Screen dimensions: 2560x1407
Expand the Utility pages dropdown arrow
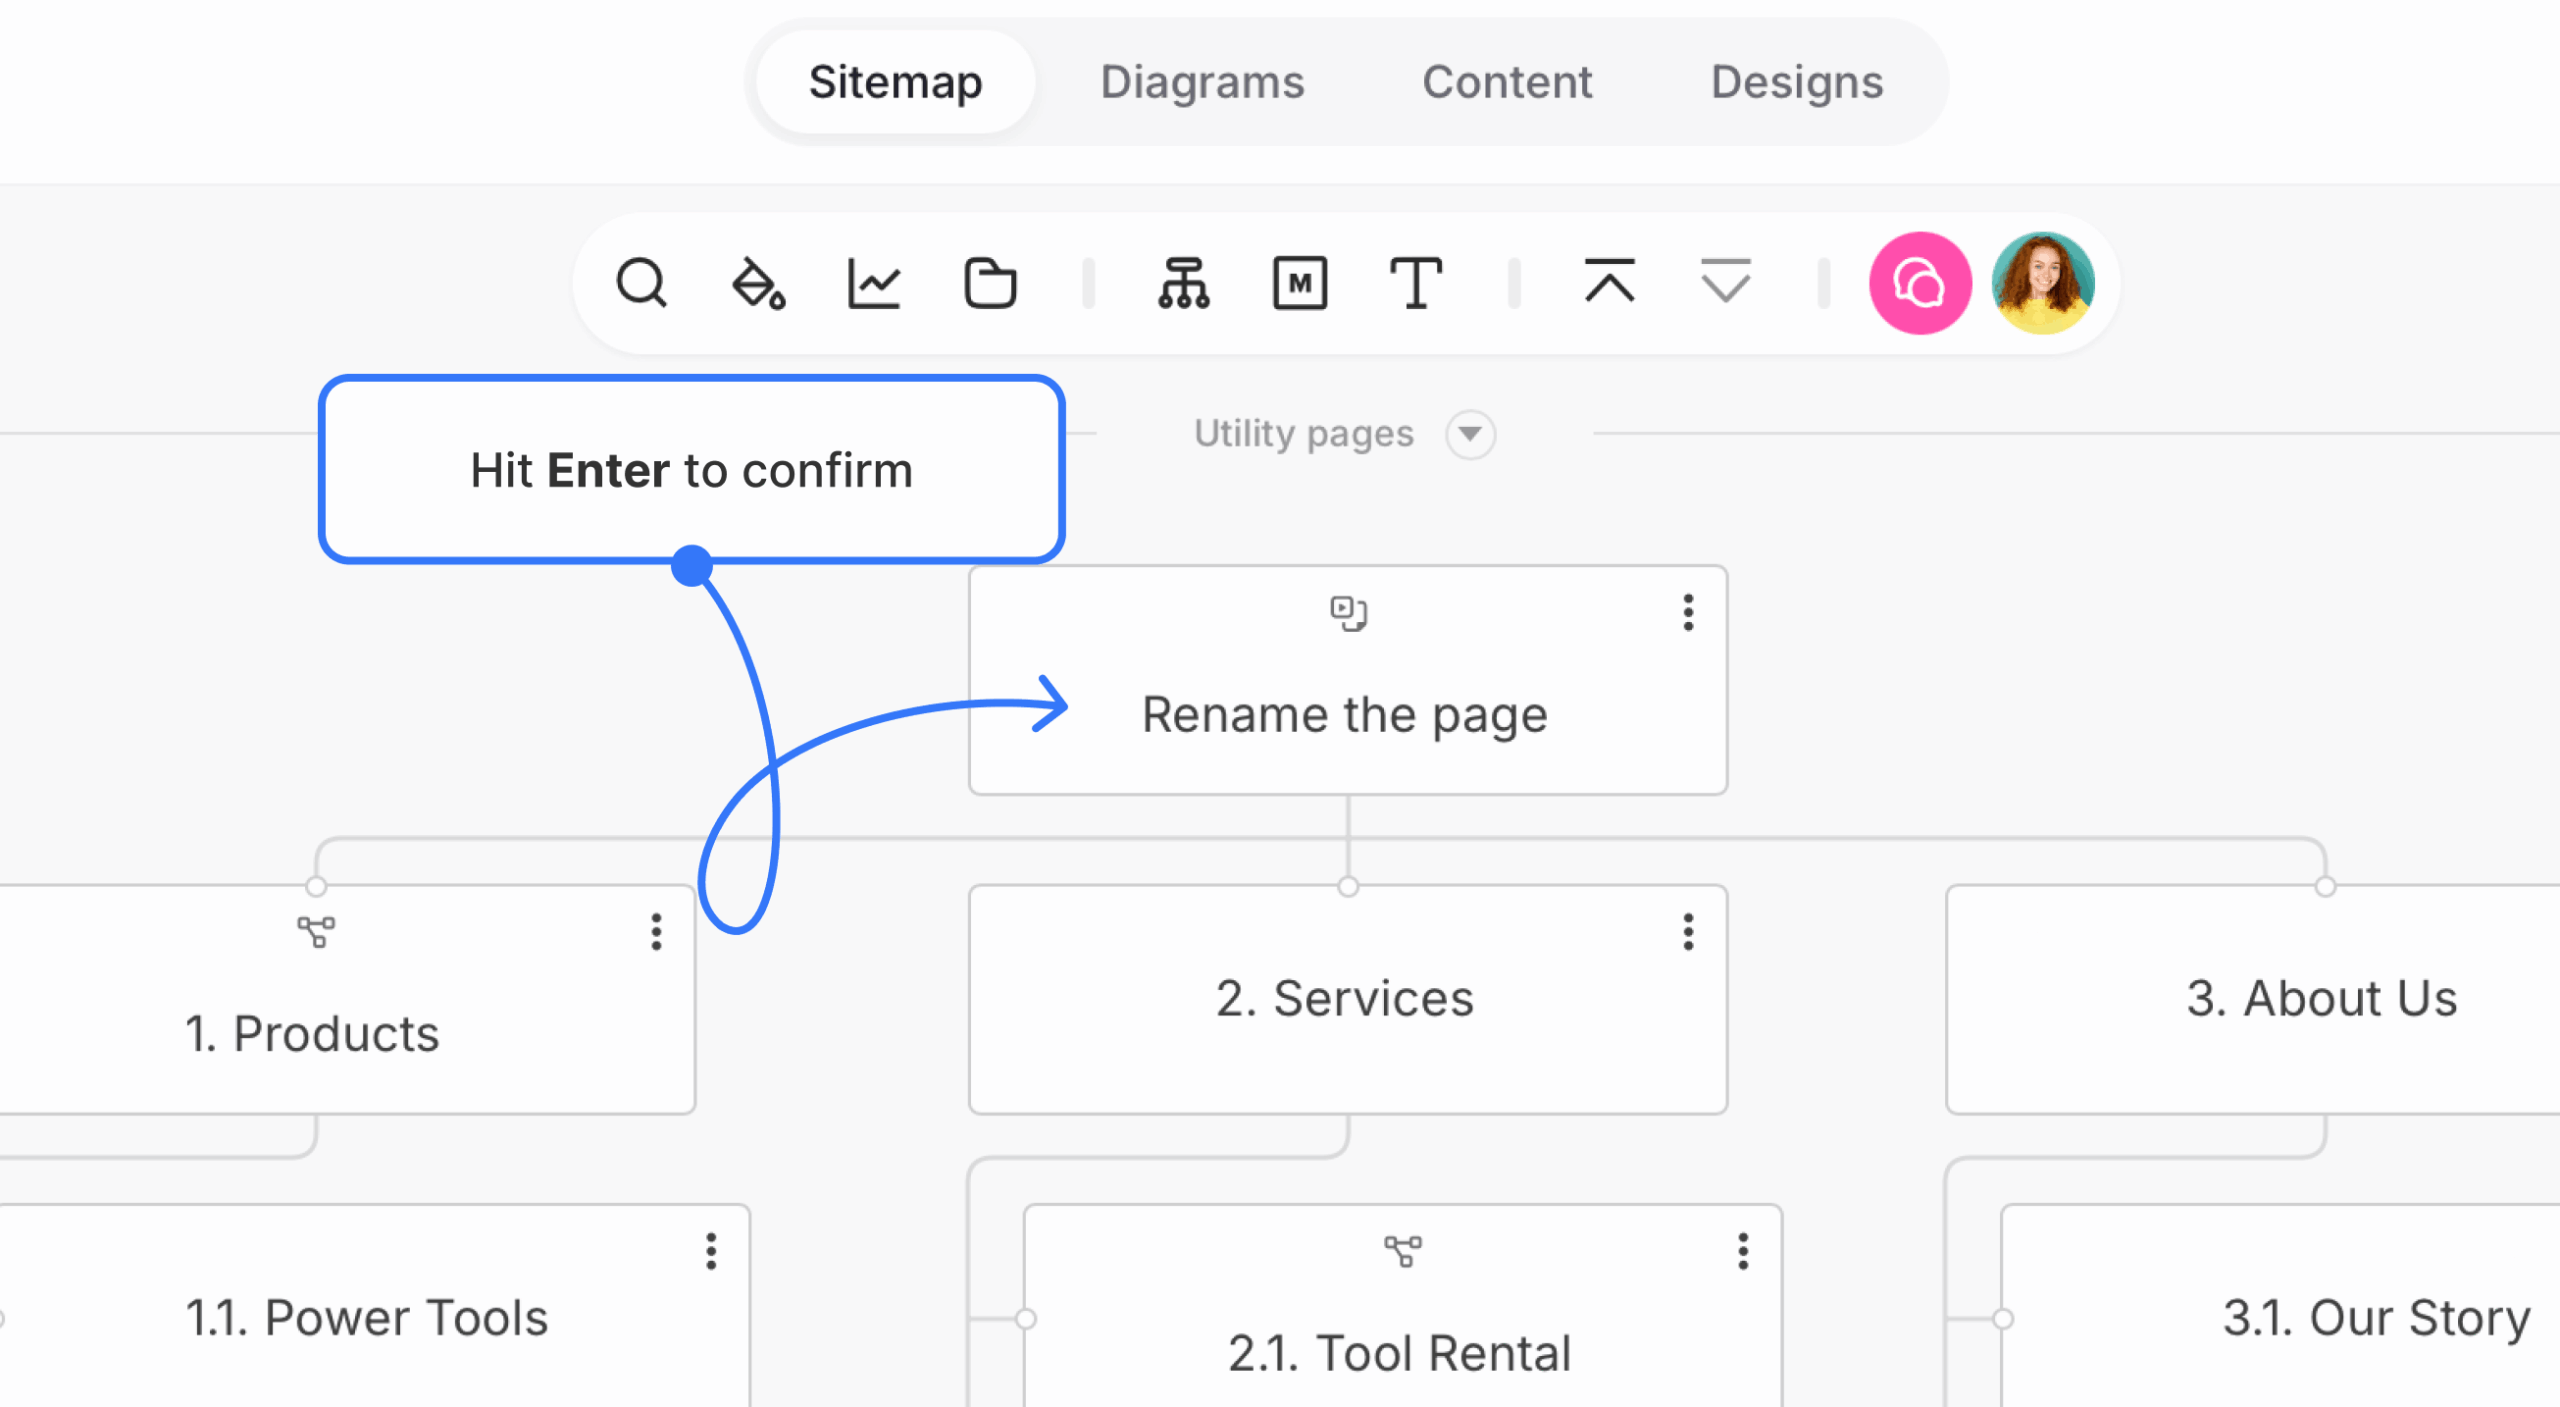point(1470,434)
